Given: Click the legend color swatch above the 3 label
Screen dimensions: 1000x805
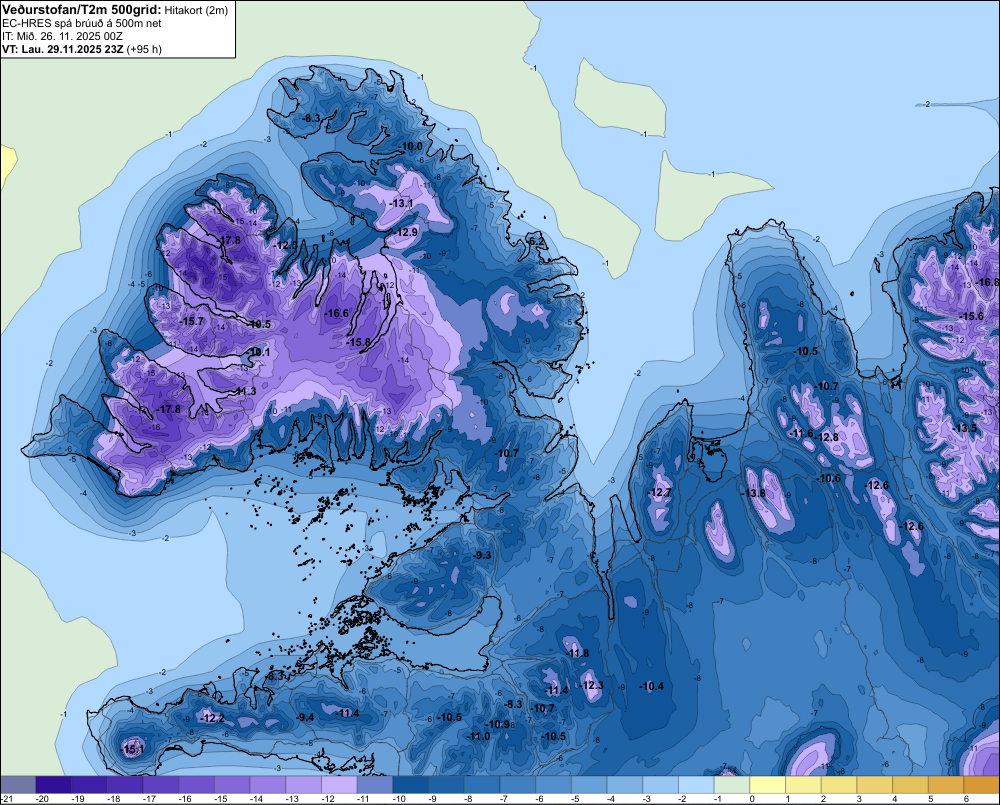Looking at the screenshot, I should click(x=875, y=785).
